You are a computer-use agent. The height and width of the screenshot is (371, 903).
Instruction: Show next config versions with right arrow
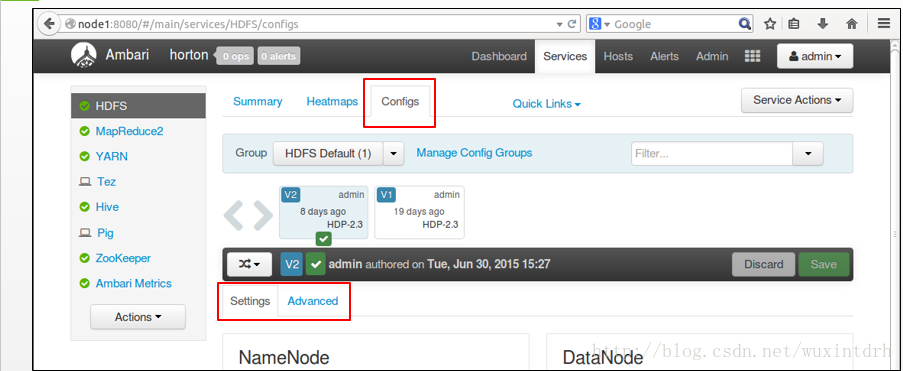click(262, 214)
